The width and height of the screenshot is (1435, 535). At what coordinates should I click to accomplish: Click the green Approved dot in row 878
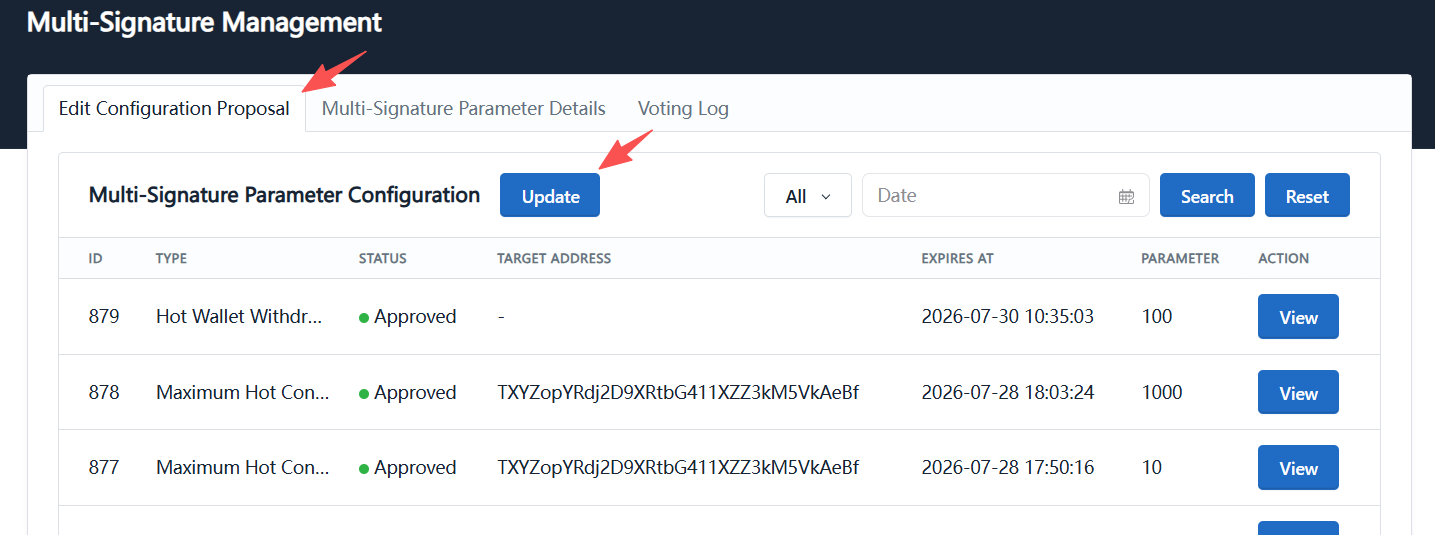[x=364, y=394]
